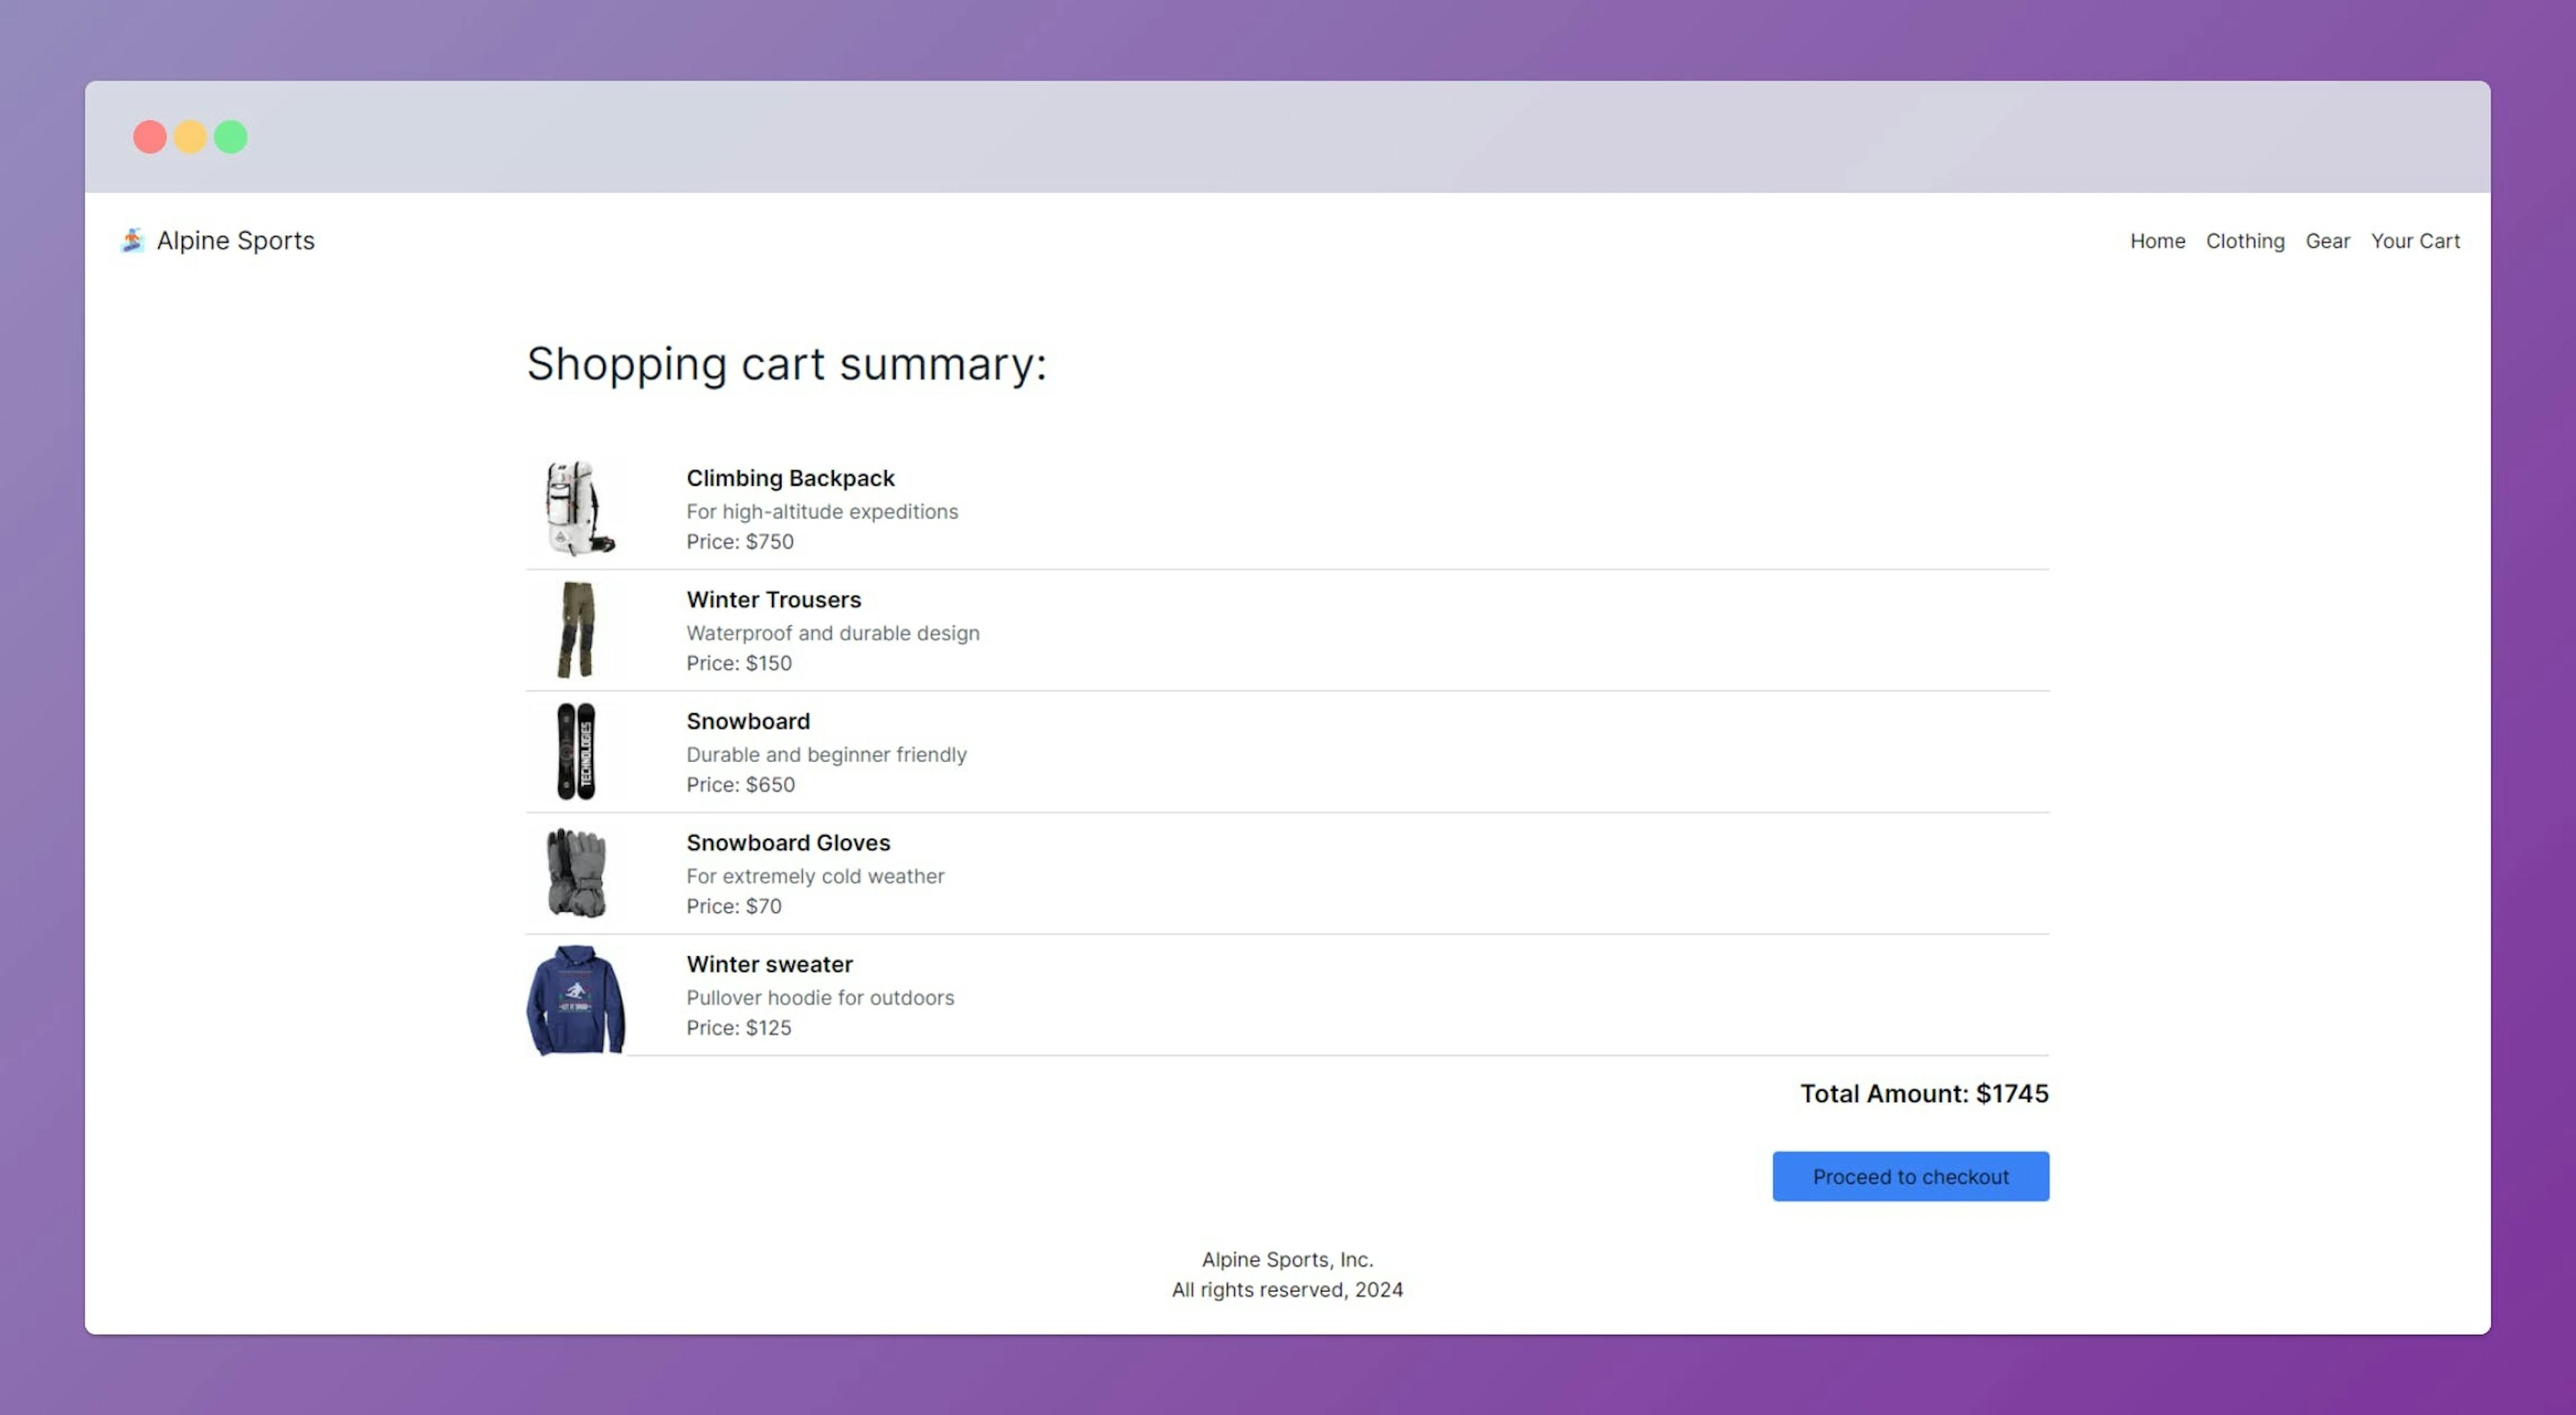The width and height of the screenshot is (2576, 1415).
Task: Open the Clothing section
Action: click(2245, 241)
